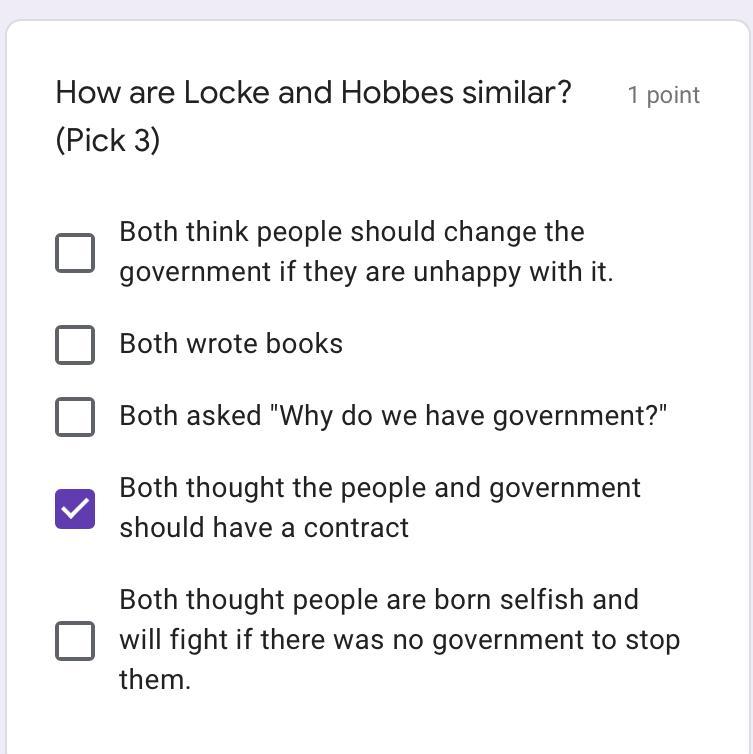Check the "Both think people should change the government" checkbox
This screenshot has width=753, height=754.
(75, 253)
